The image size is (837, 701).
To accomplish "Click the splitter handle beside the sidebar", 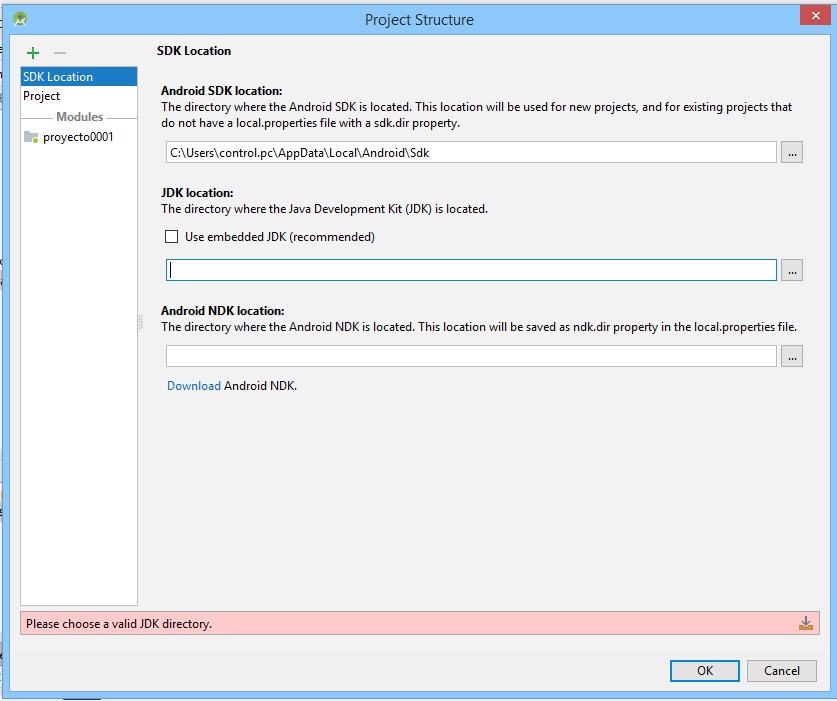I will pos(140,321).
